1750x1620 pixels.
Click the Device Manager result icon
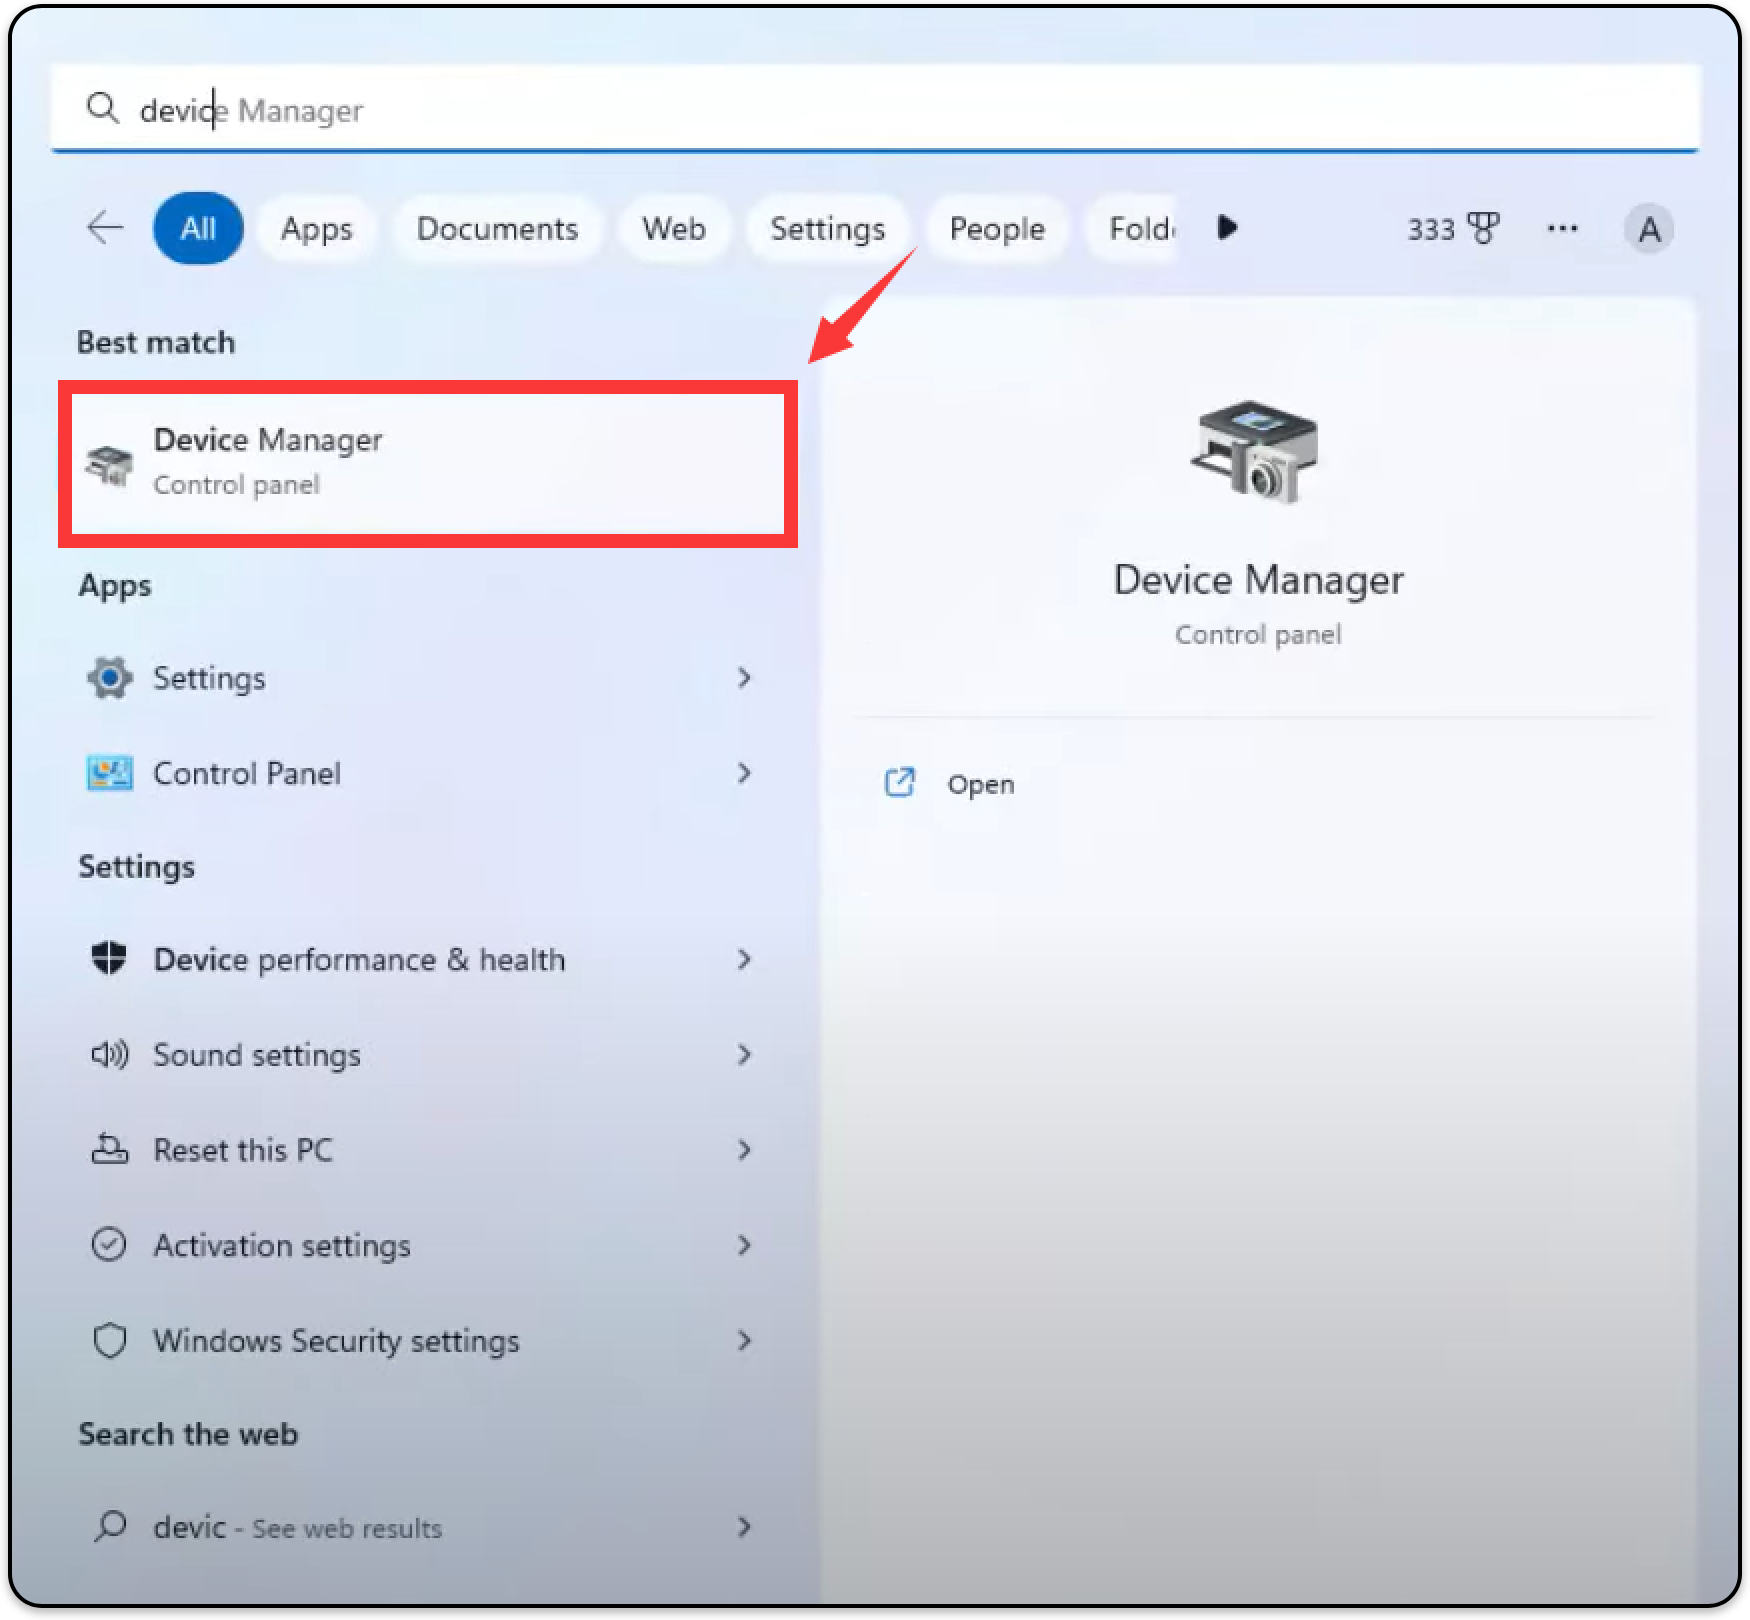[x=109, y=464]
